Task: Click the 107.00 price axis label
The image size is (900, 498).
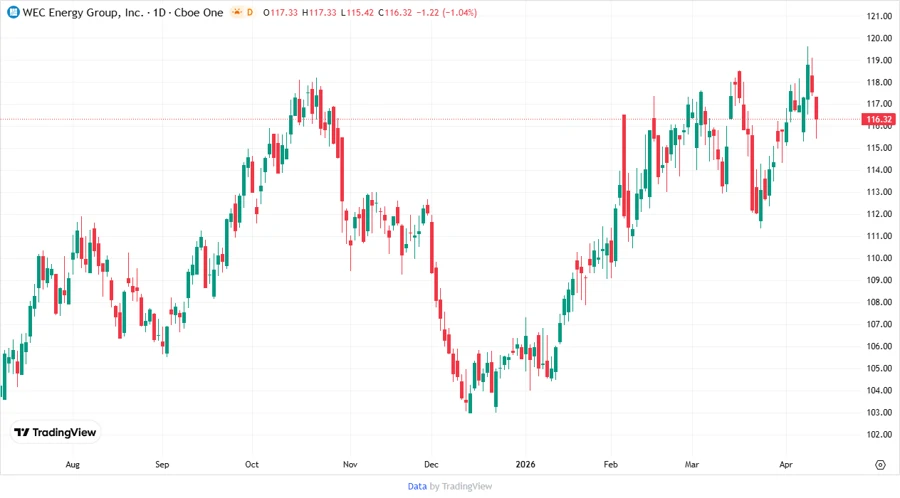Action: 879,324
